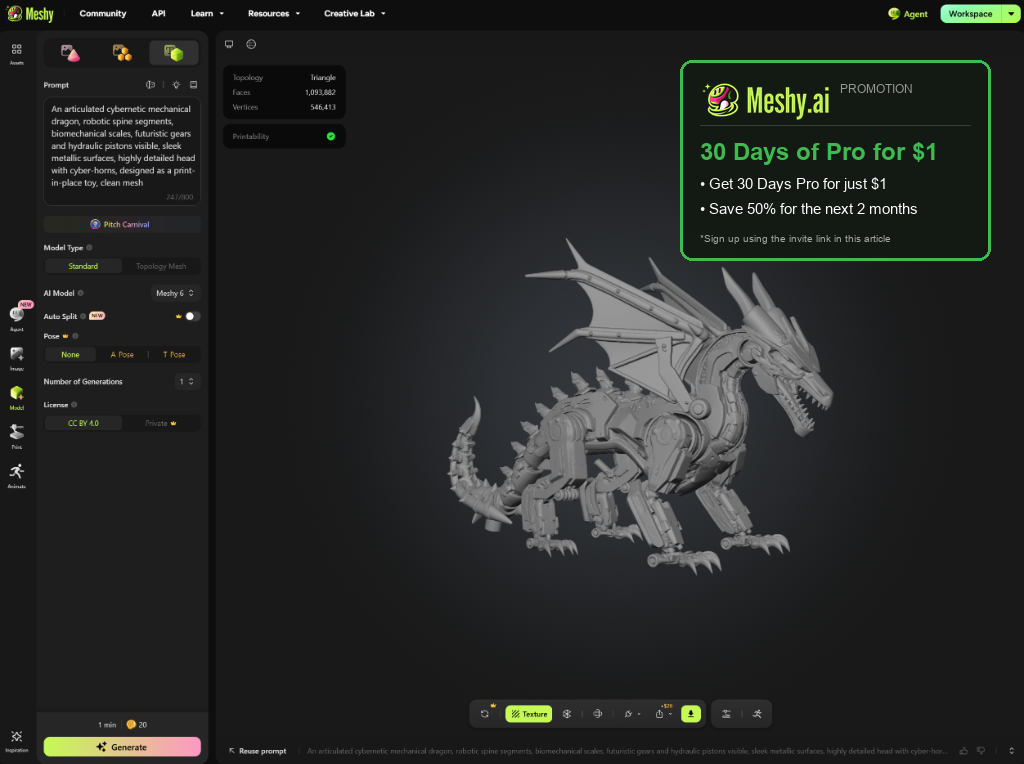
Task: Click the Meshy logo
Action: pos(30,13)
